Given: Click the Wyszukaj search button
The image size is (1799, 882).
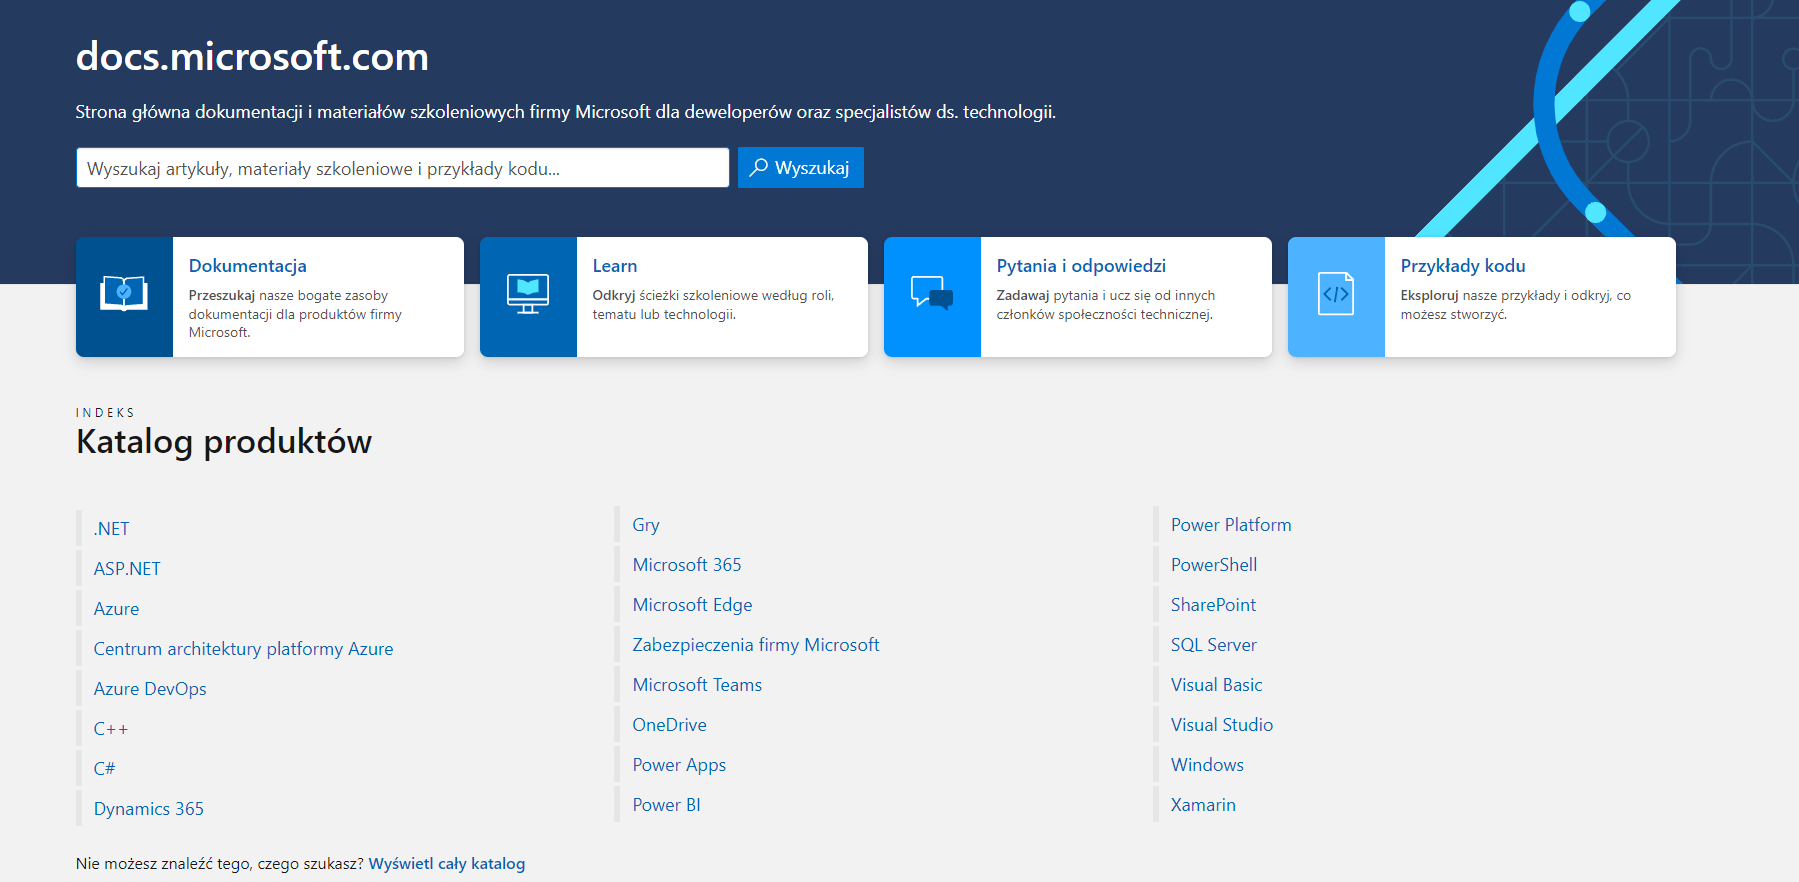Looking at the screenshot, I should pos(800,168).
